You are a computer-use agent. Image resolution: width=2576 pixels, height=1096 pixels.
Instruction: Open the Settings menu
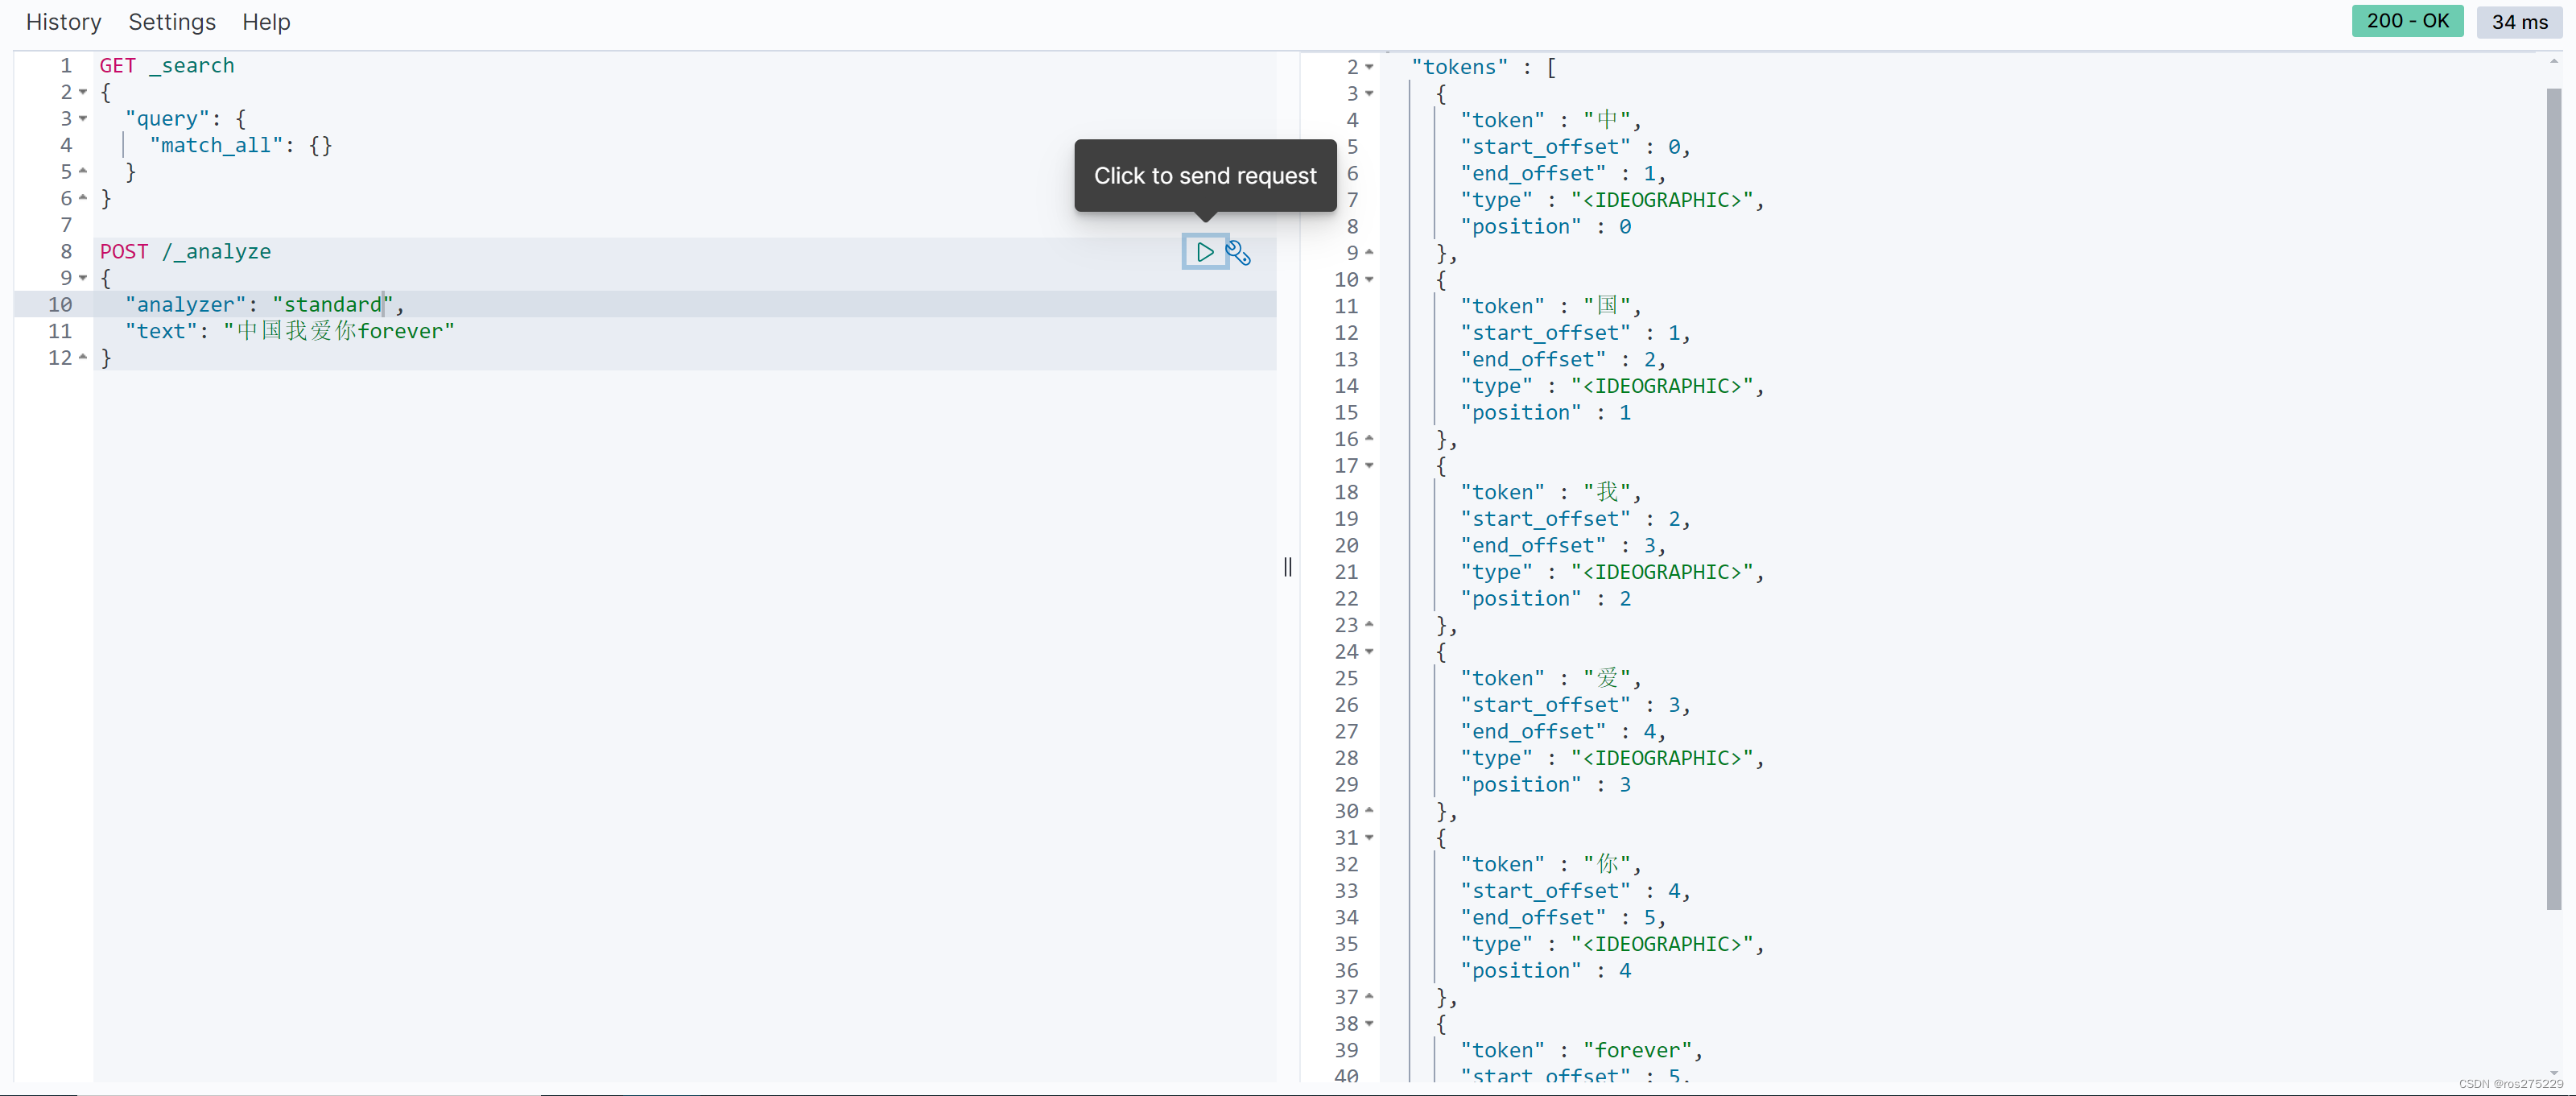(x=171, y=22)
